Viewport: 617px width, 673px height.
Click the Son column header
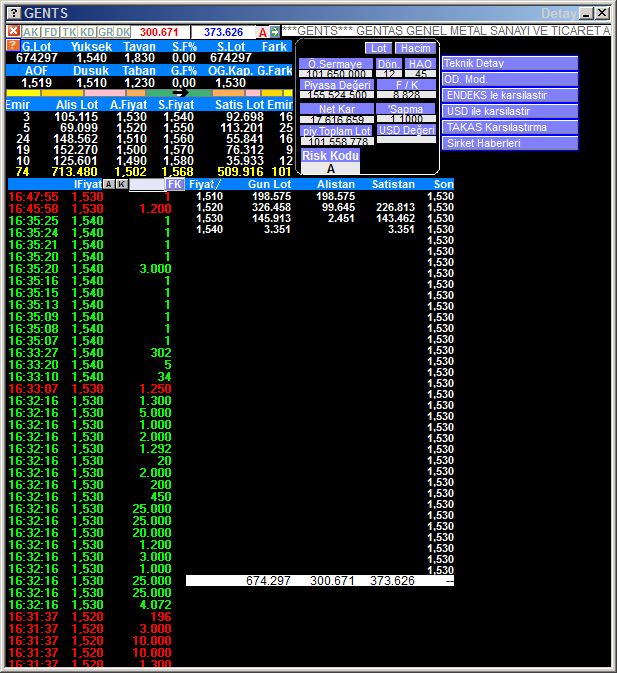coord(444,184)
